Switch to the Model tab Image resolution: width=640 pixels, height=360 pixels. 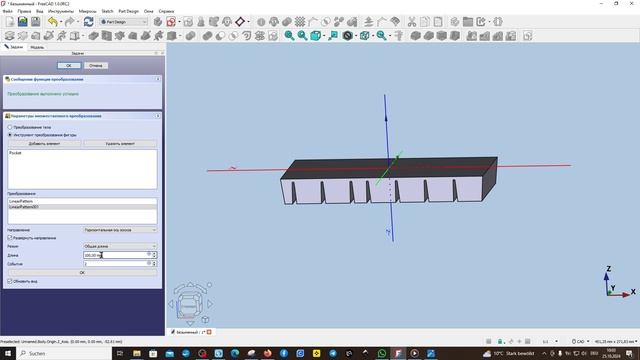tap(37, 47)
